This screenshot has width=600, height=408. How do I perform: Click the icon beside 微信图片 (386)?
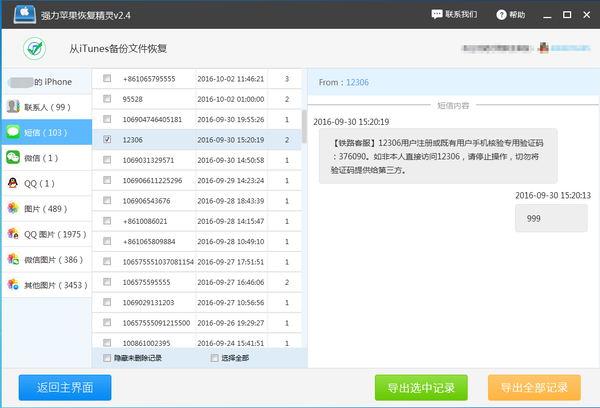tap(13, 259)
